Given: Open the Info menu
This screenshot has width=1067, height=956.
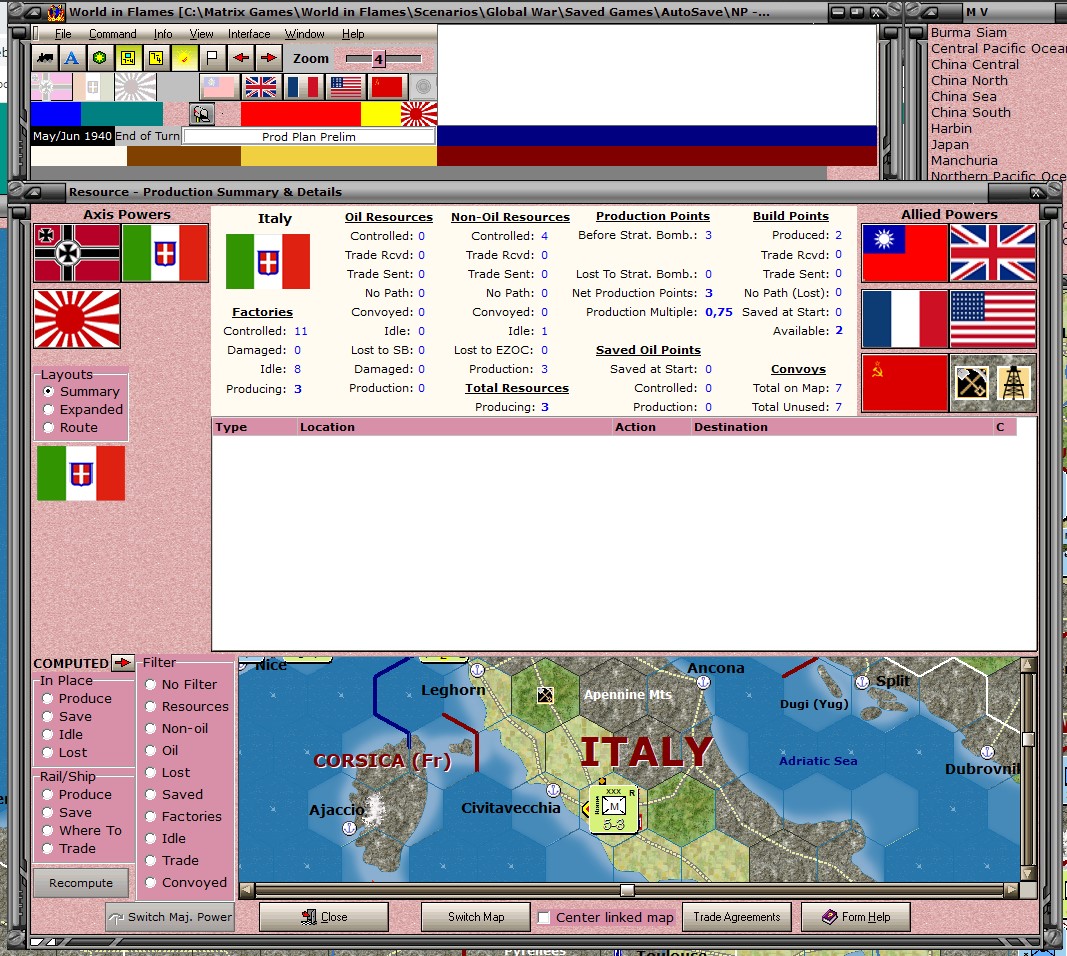Looking at the screenshot, I should coord(163,34).
